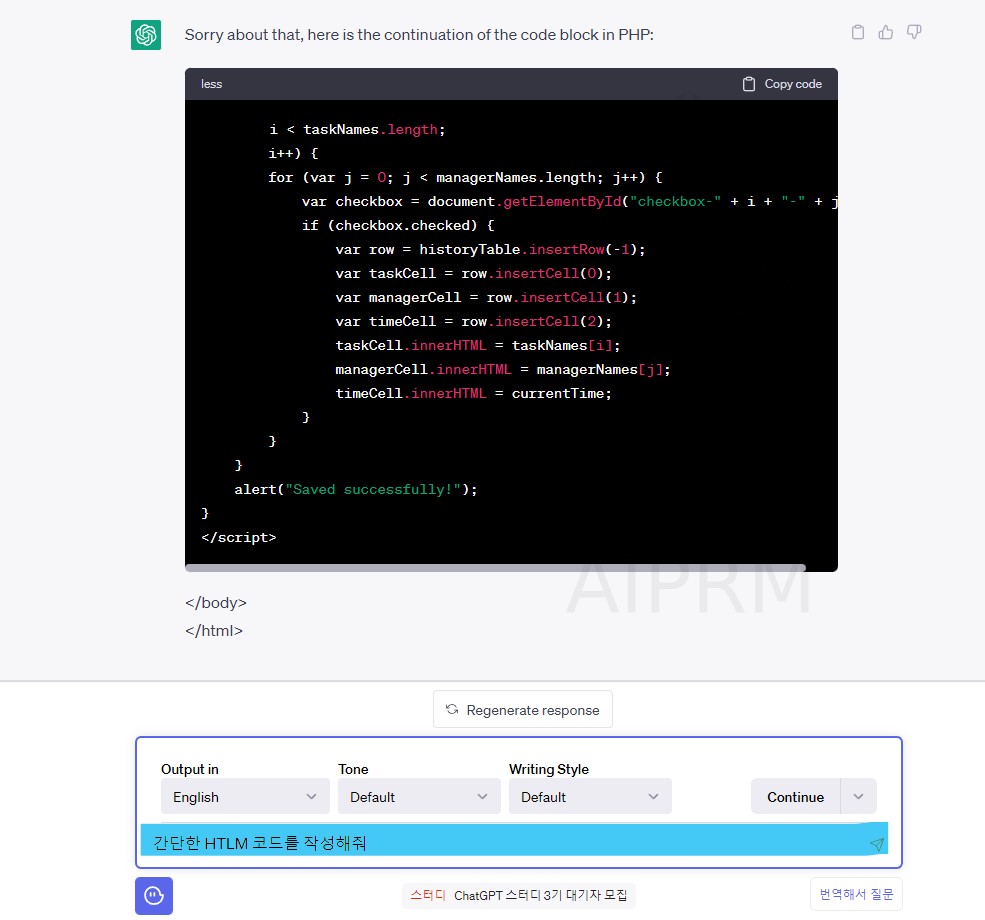Image resolution: width=985 pixels, height=920 pixels.
Task: Click the purple AIPRM face icon button
Action: point(154,896)
